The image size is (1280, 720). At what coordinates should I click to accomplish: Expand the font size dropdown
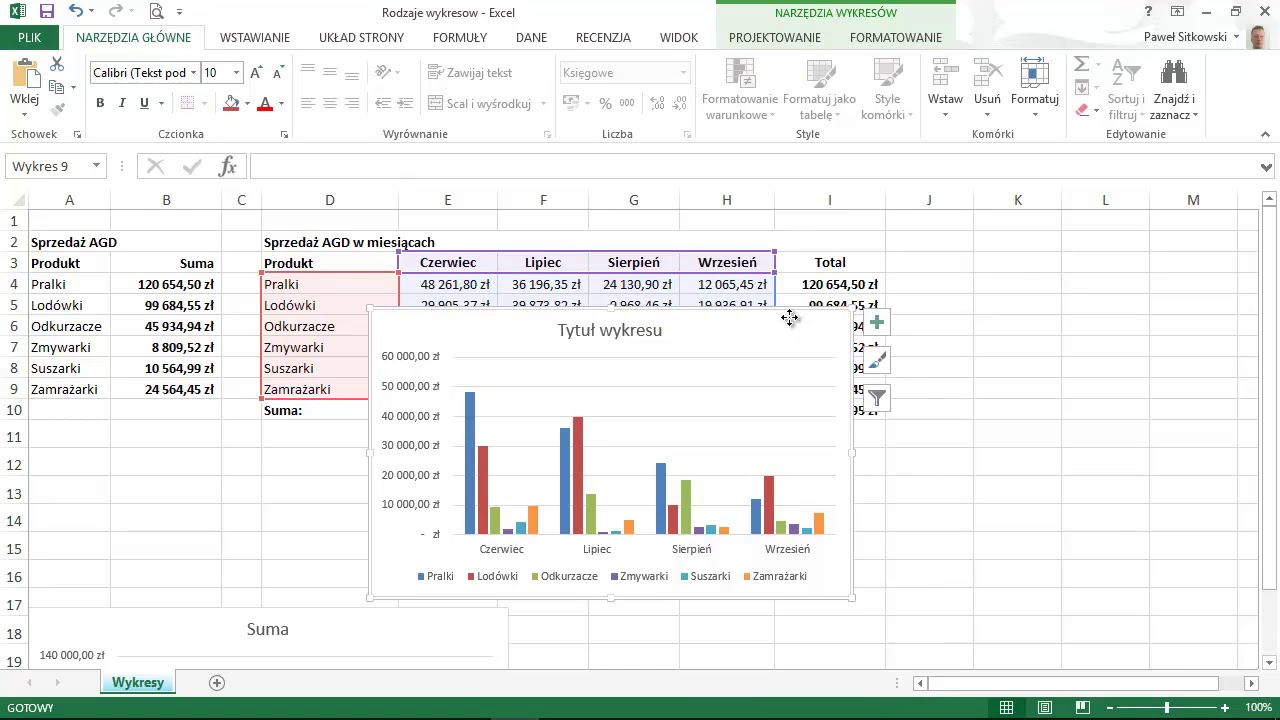pyautogui.click(x=236, y=73)
